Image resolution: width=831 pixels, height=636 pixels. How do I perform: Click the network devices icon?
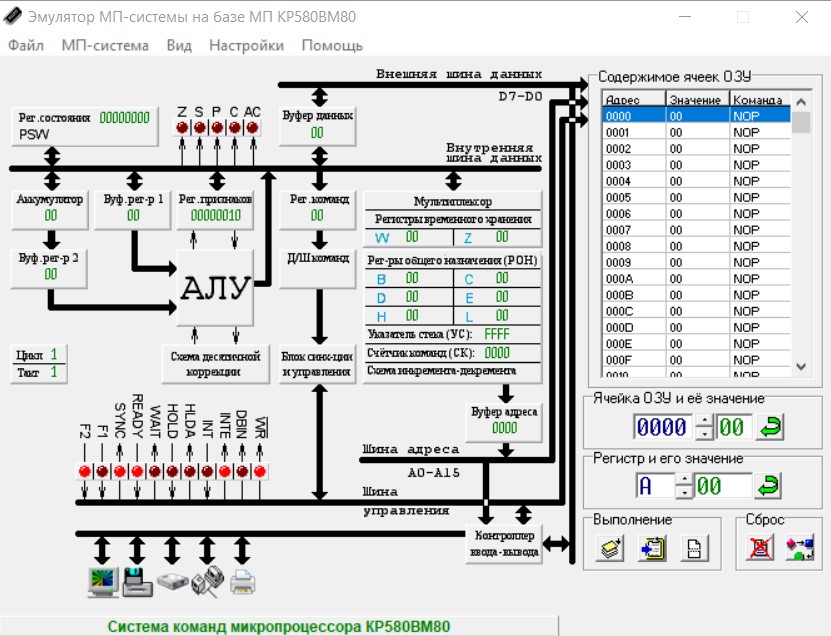point(208,582)
